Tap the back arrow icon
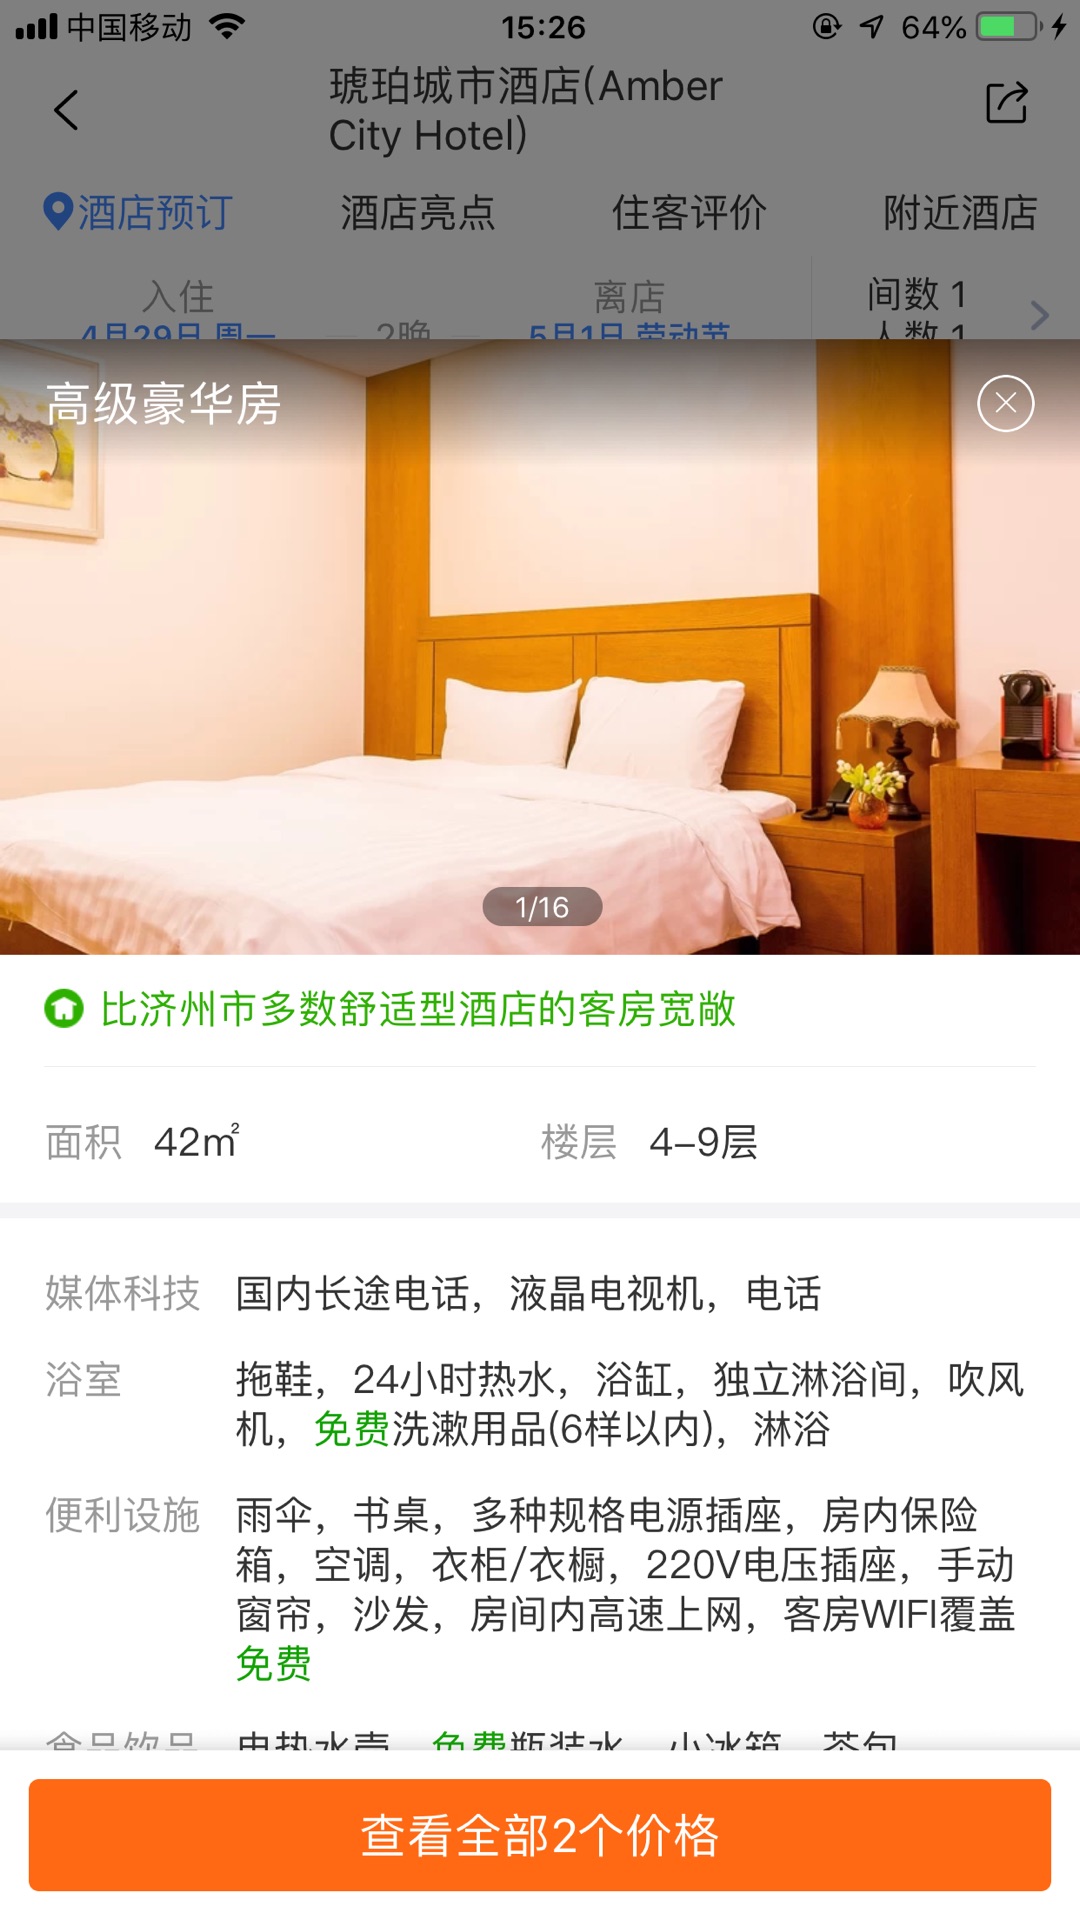1080x1920 pixels. coord(66,110)
